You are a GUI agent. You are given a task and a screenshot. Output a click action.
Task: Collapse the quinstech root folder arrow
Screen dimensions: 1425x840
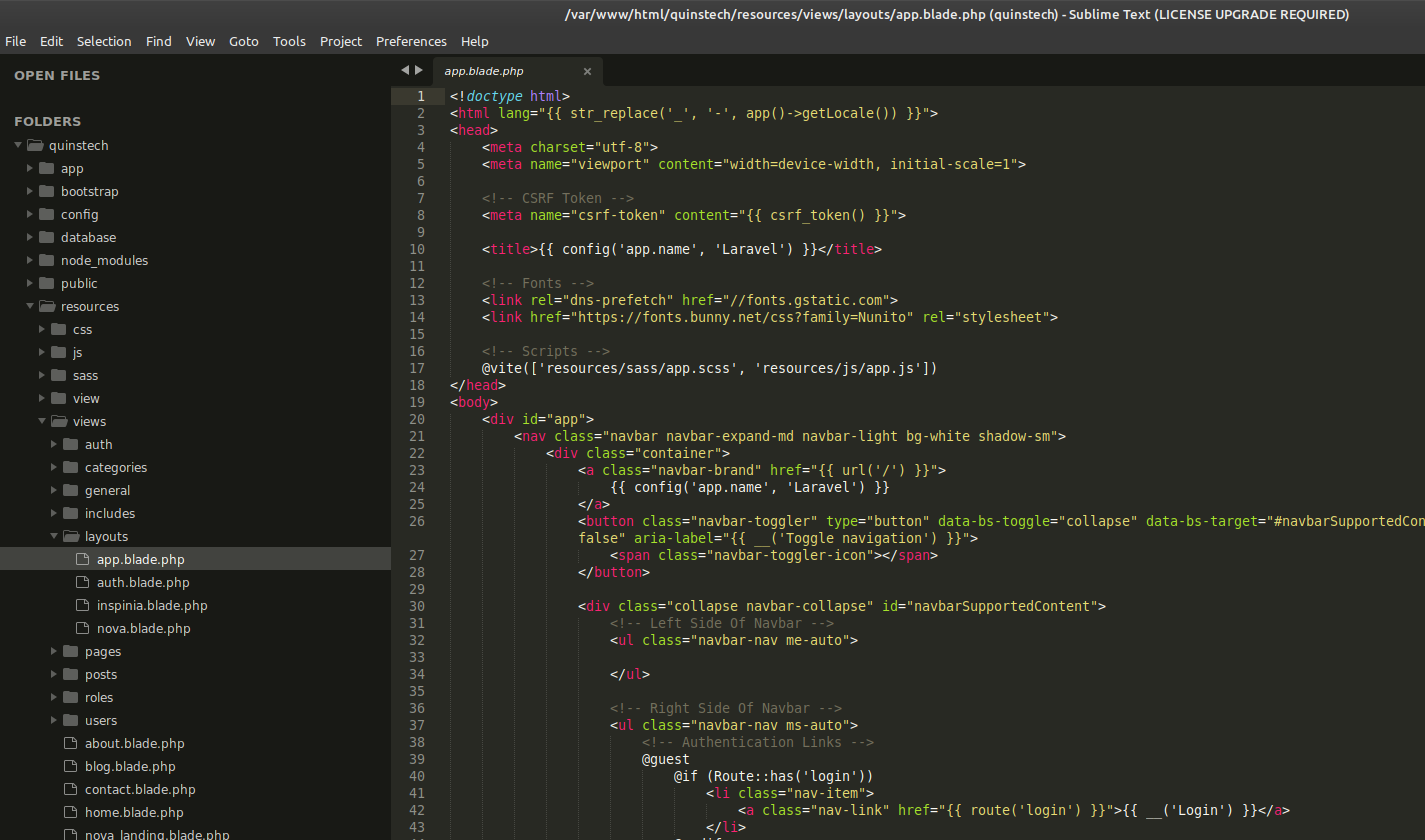[x=18, y=145]
